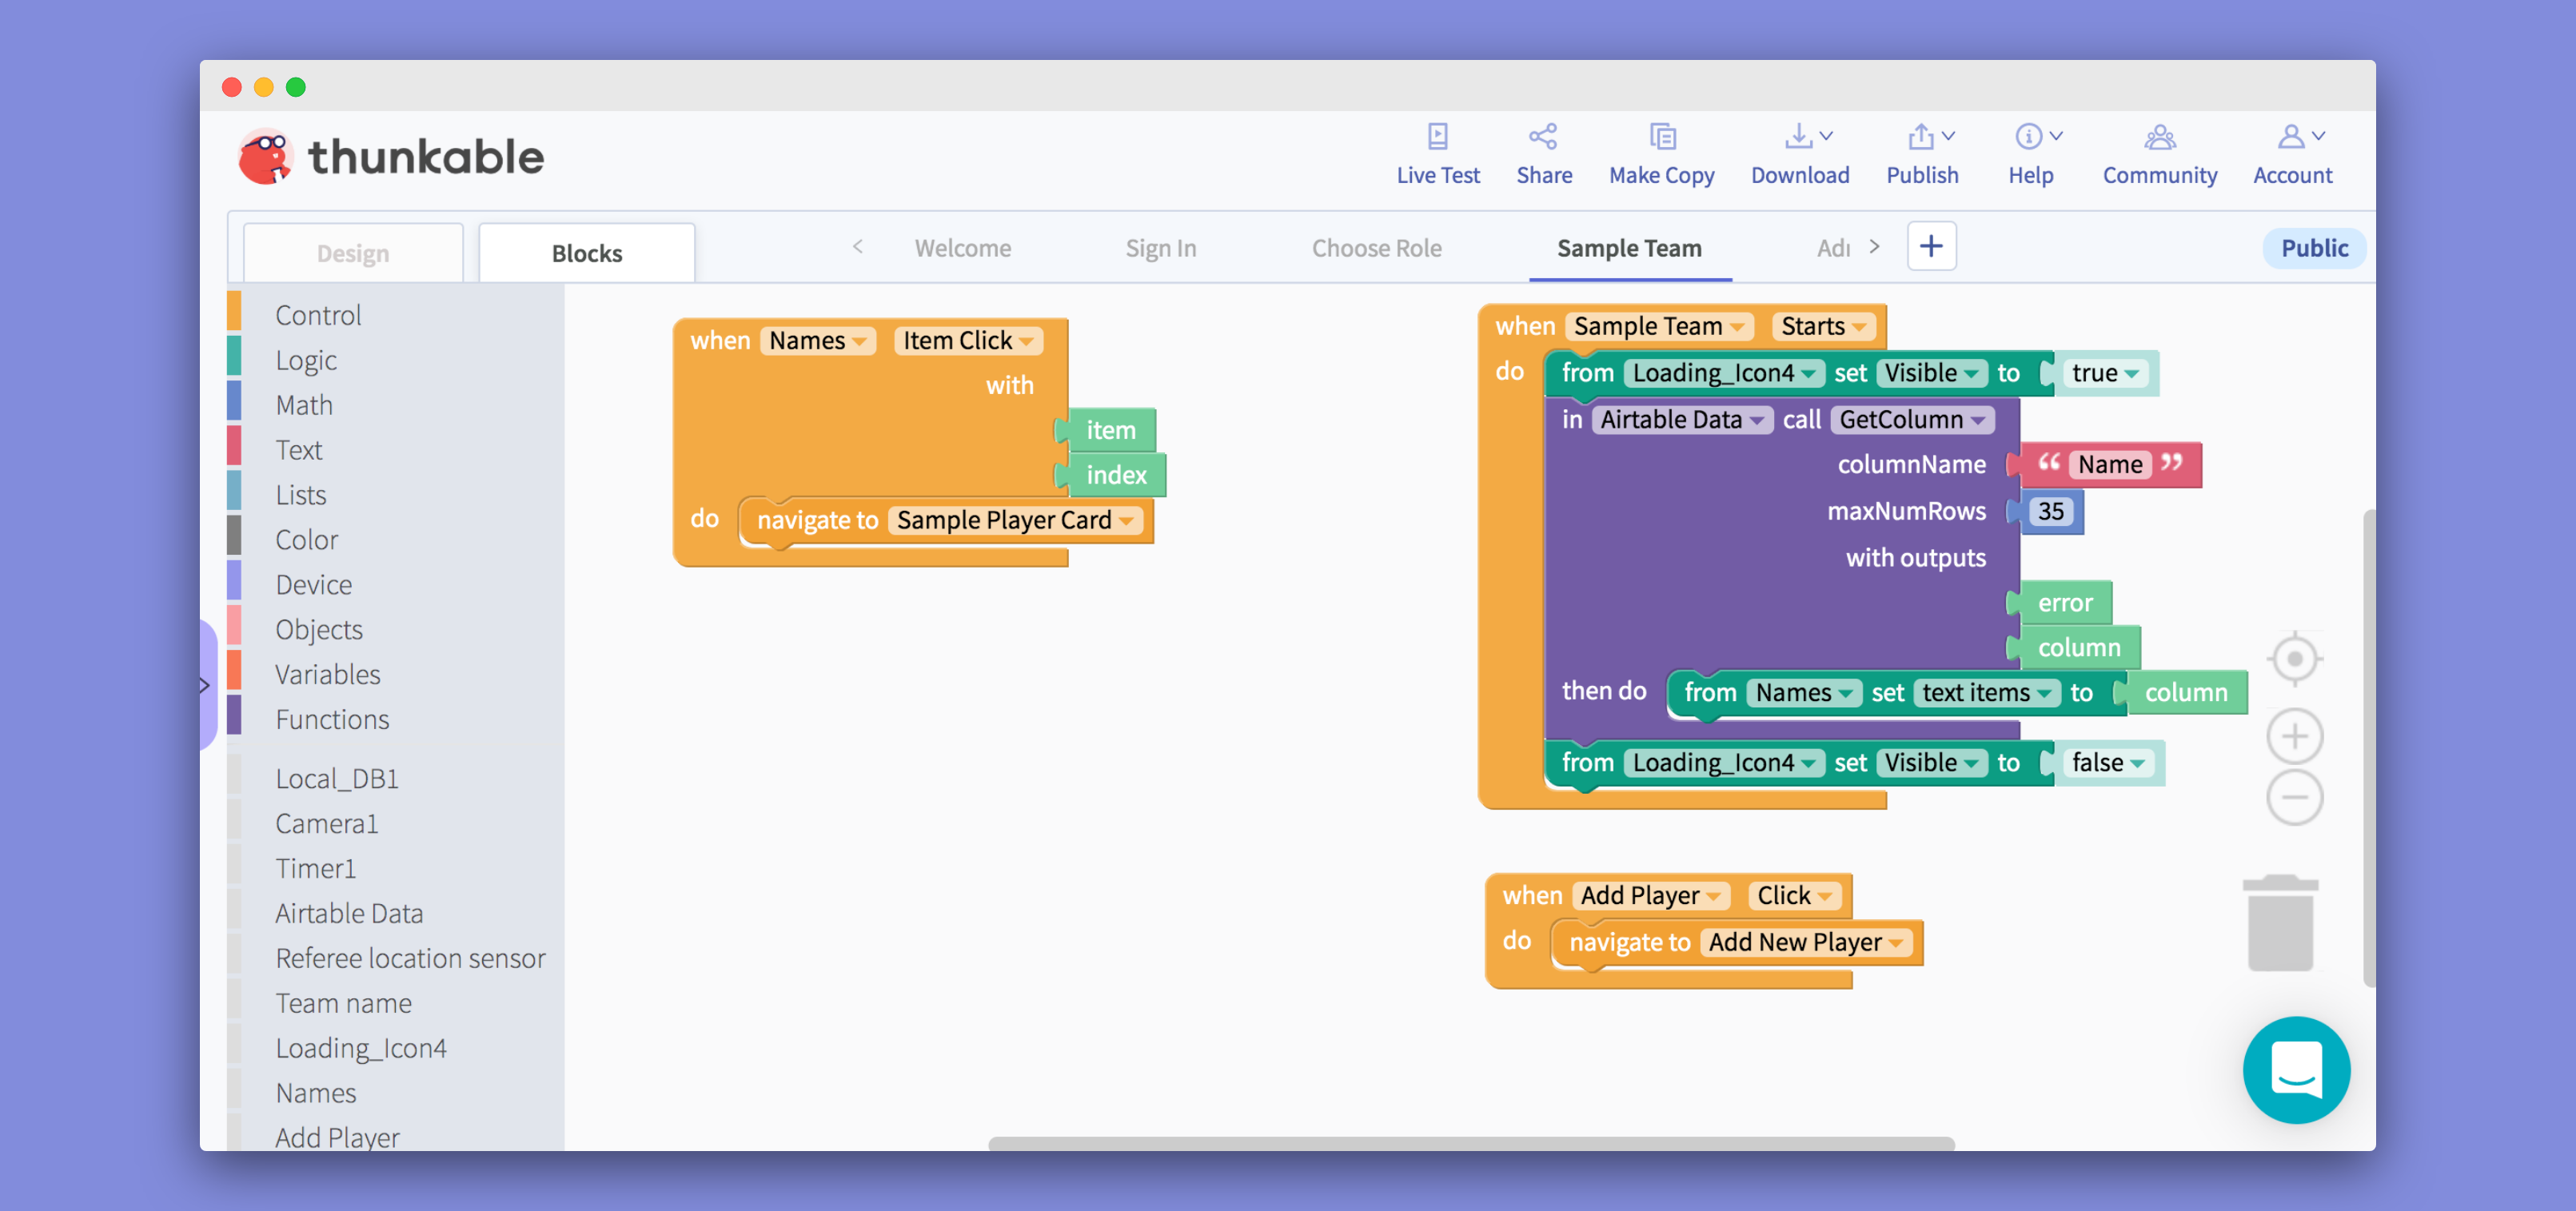Open the Device blocks category

point(313,585)
